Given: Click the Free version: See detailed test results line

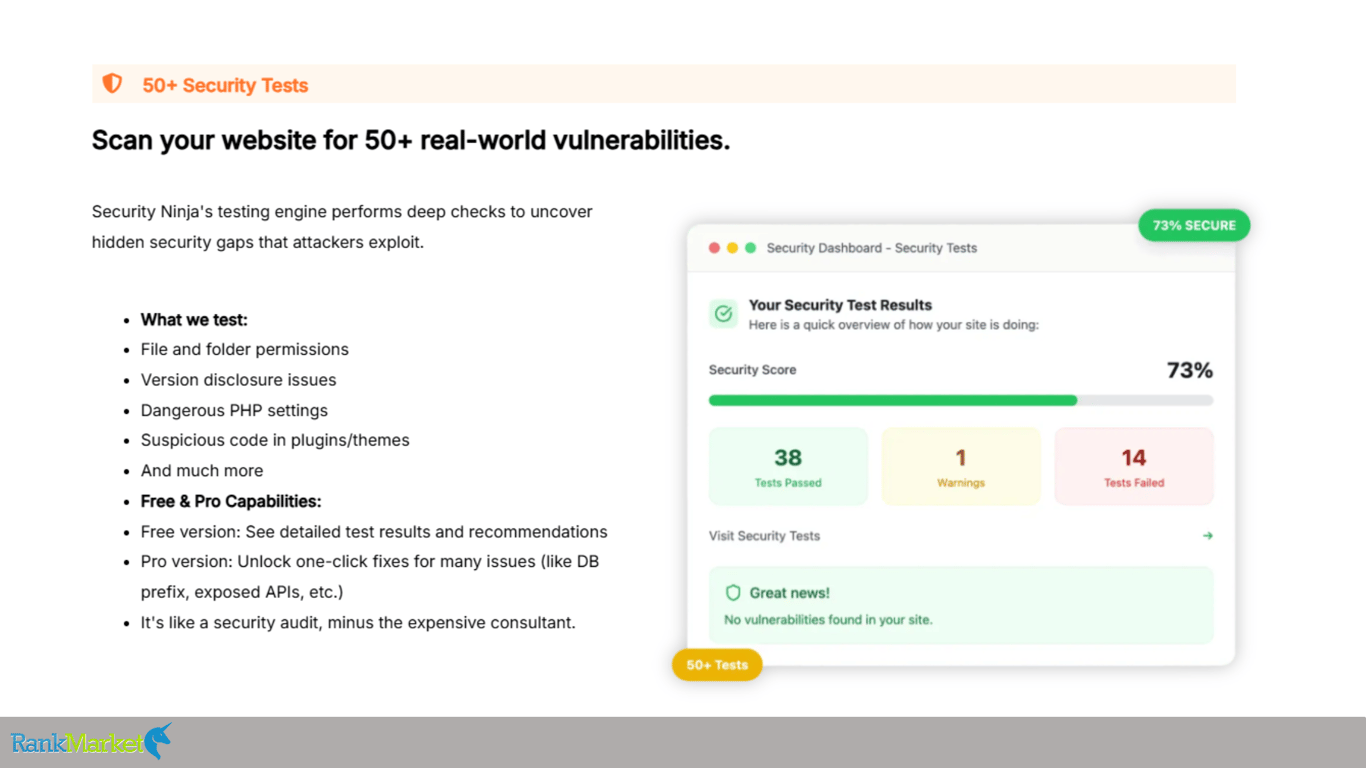Looking at the screenshot, I should click(x=374, y=532).
